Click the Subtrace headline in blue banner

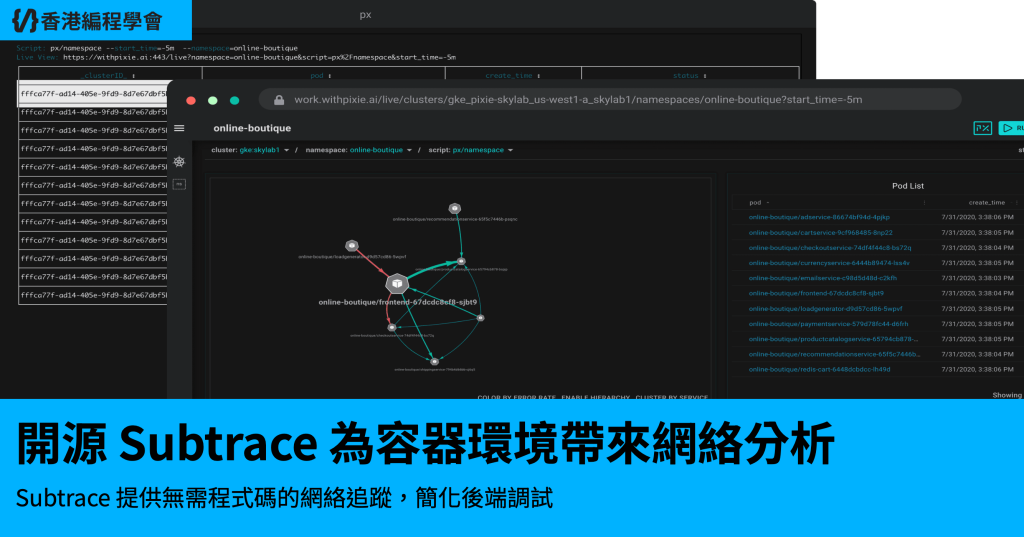(x=425, y=444)
